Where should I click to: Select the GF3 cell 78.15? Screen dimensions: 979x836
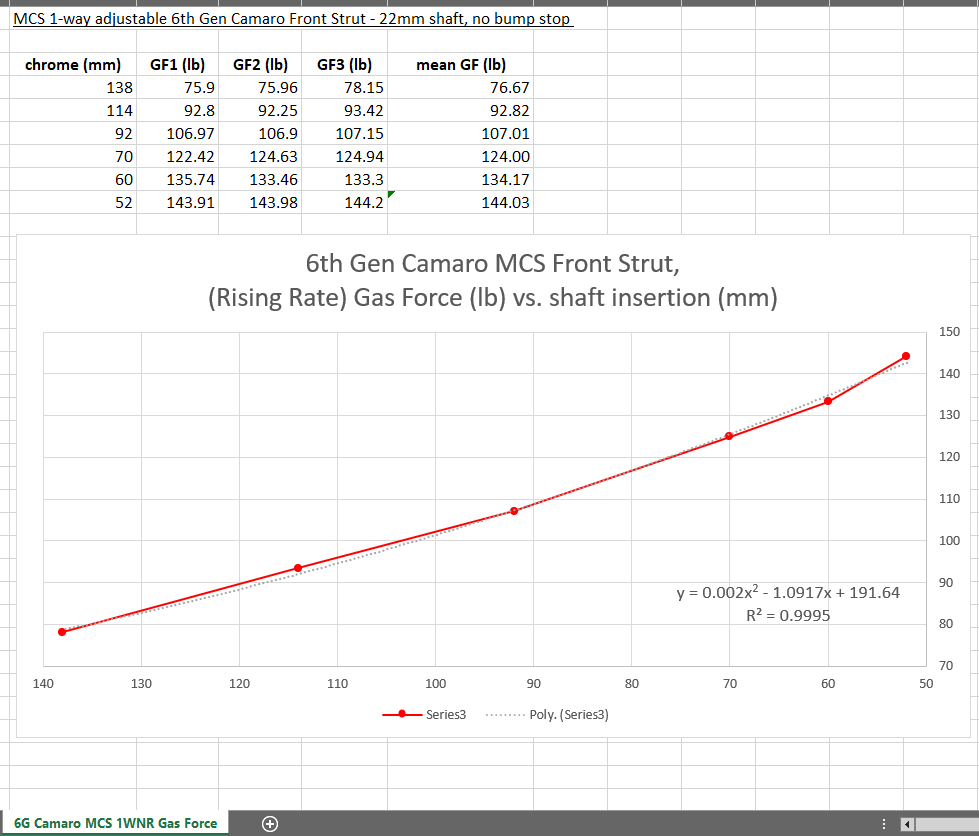click(x=344, y=87)
